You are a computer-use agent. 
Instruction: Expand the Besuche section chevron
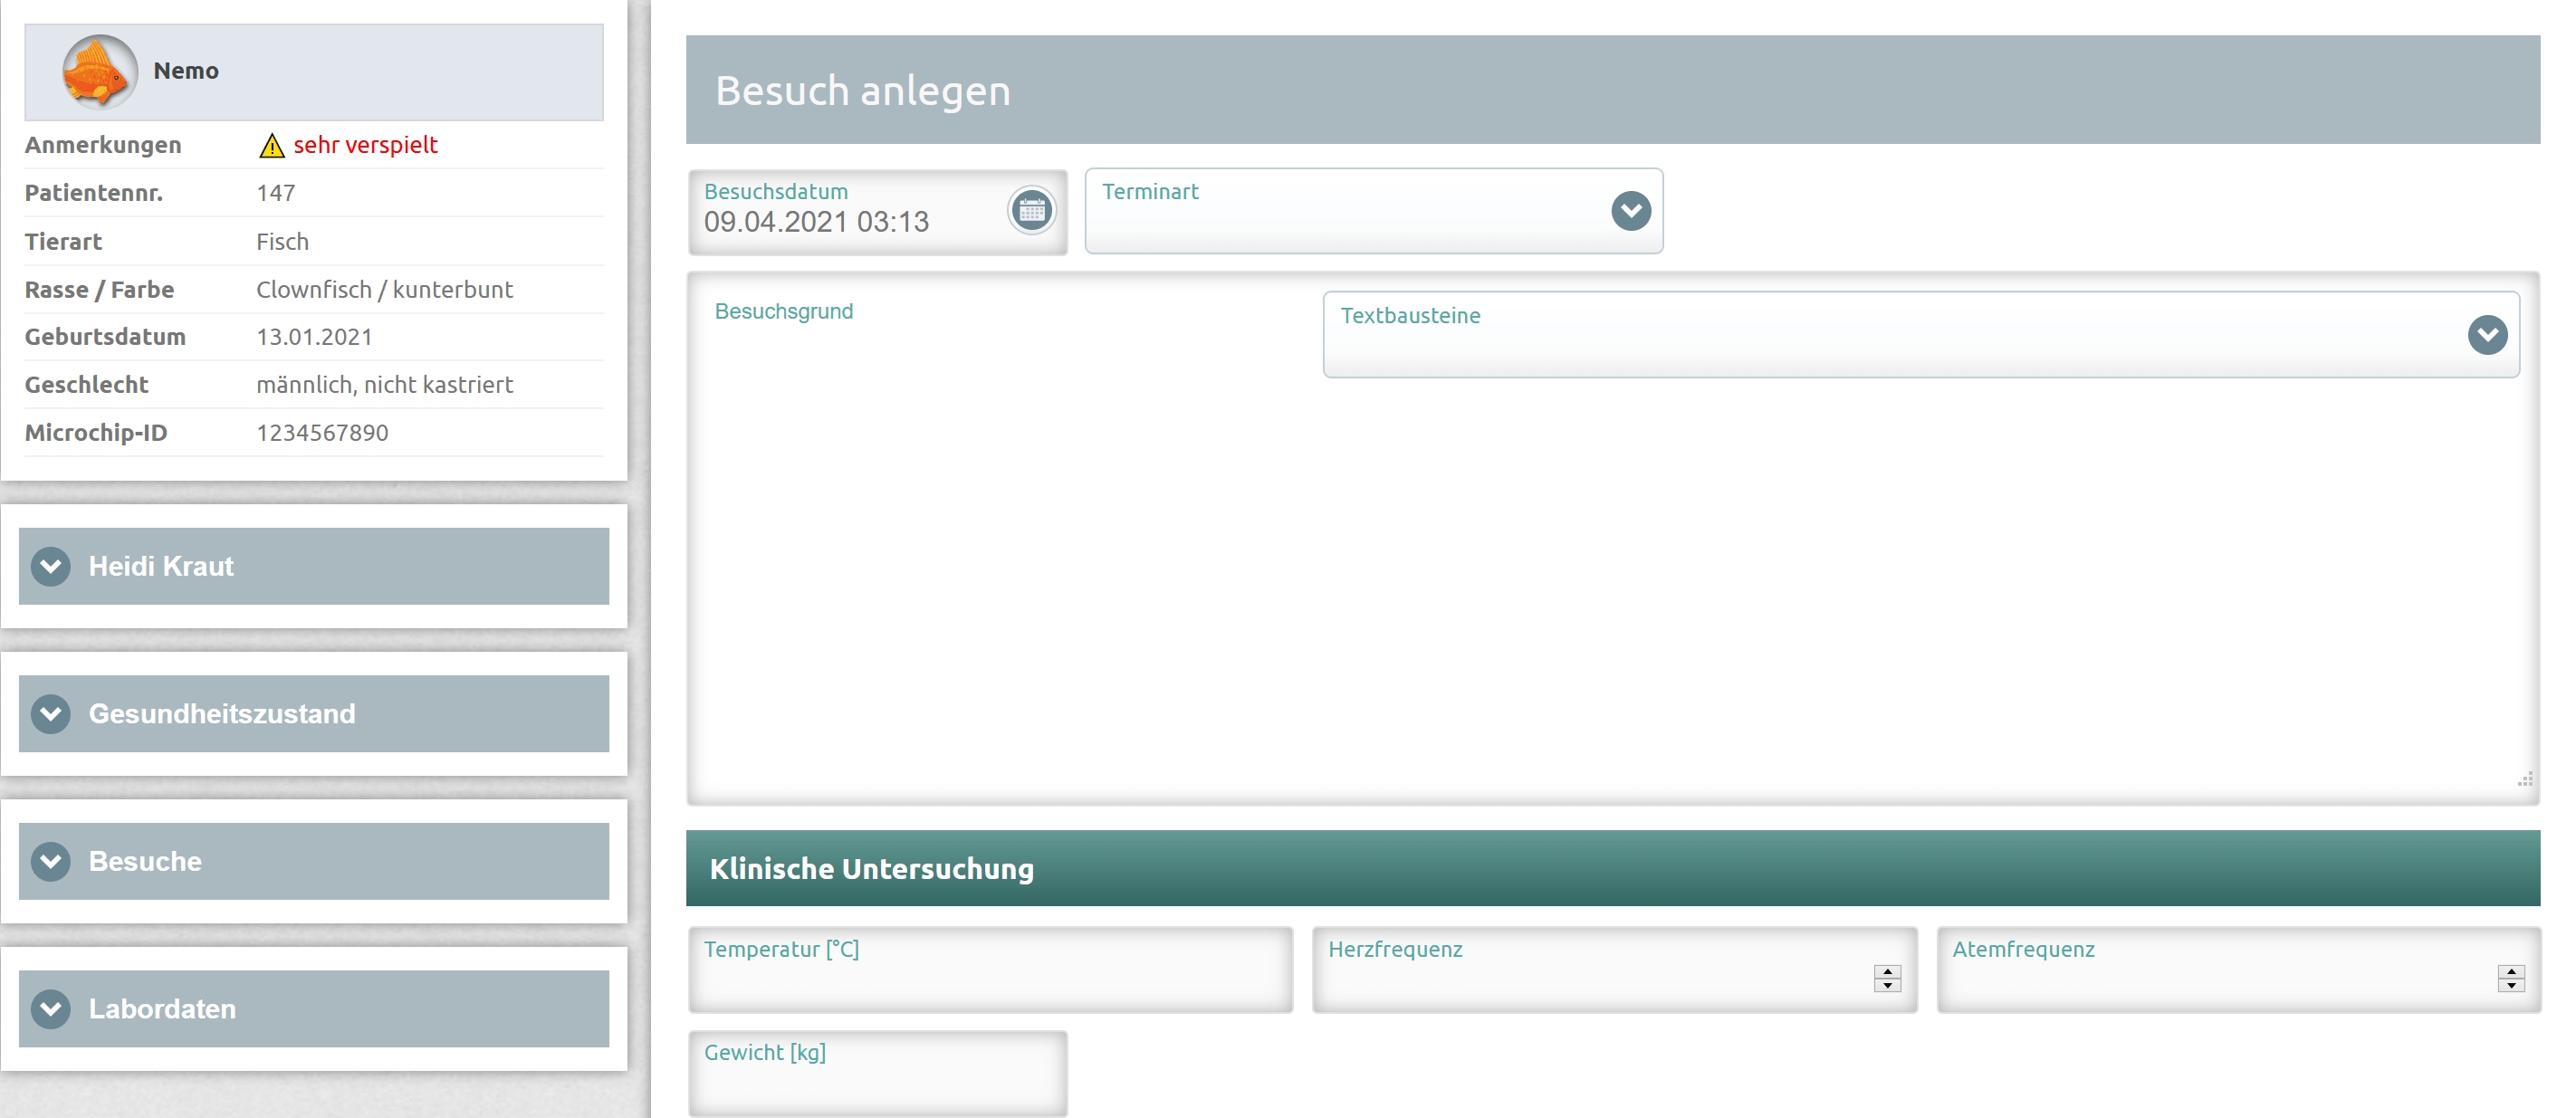click(x=51, y=861)
